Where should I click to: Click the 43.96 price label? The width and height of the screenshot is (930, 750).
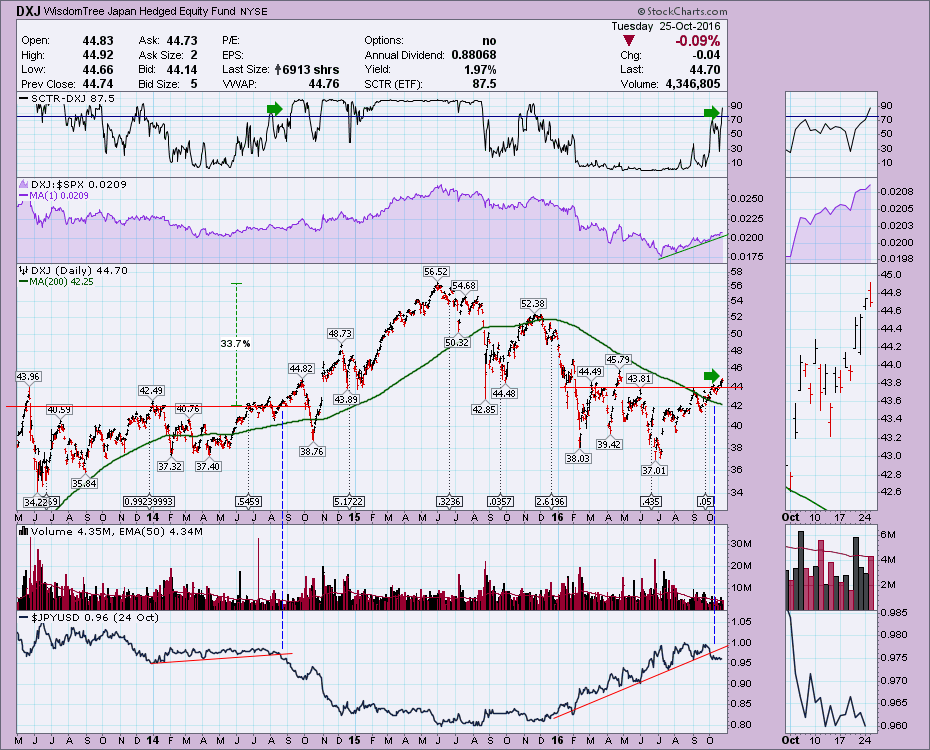[x=28, y=376]
